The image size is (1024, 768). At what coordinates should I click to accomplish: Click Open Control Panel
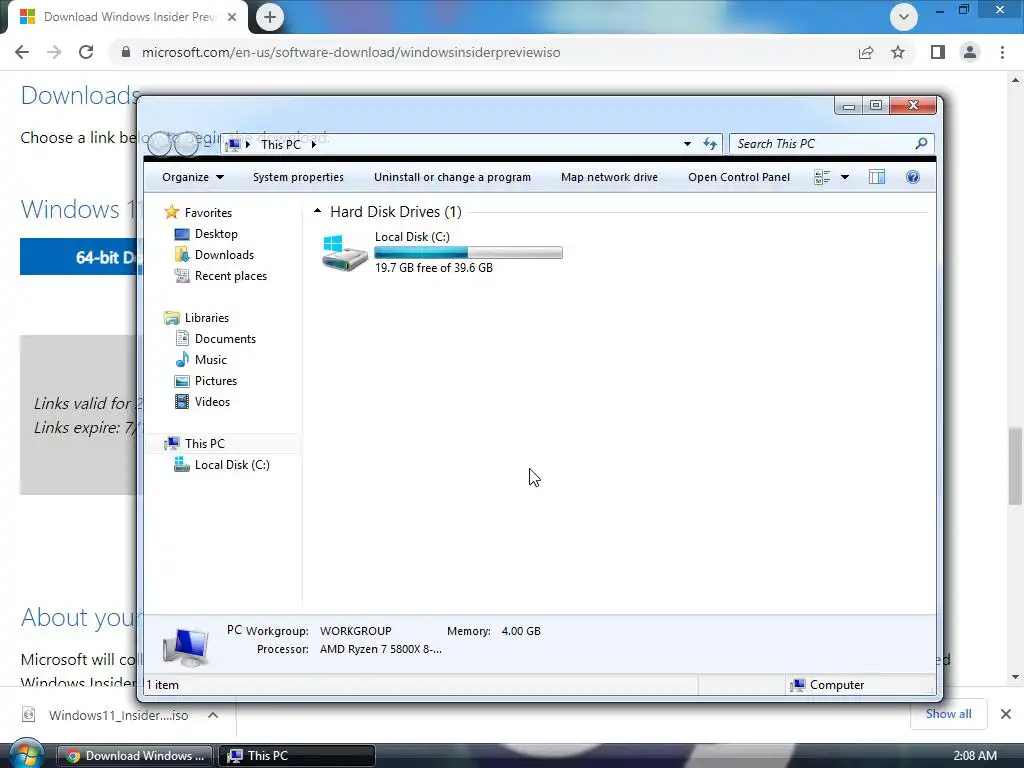pos(739,177)
